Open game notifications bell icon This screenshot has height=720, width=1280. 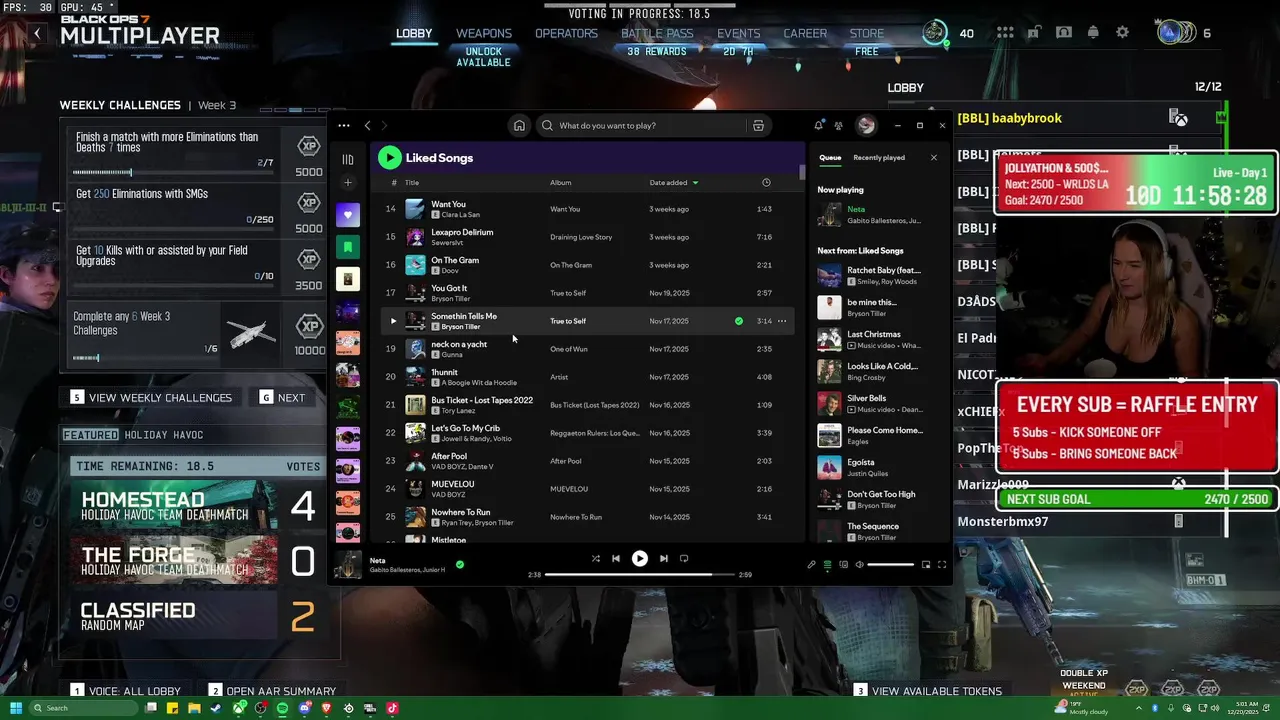pos(1093,33)
